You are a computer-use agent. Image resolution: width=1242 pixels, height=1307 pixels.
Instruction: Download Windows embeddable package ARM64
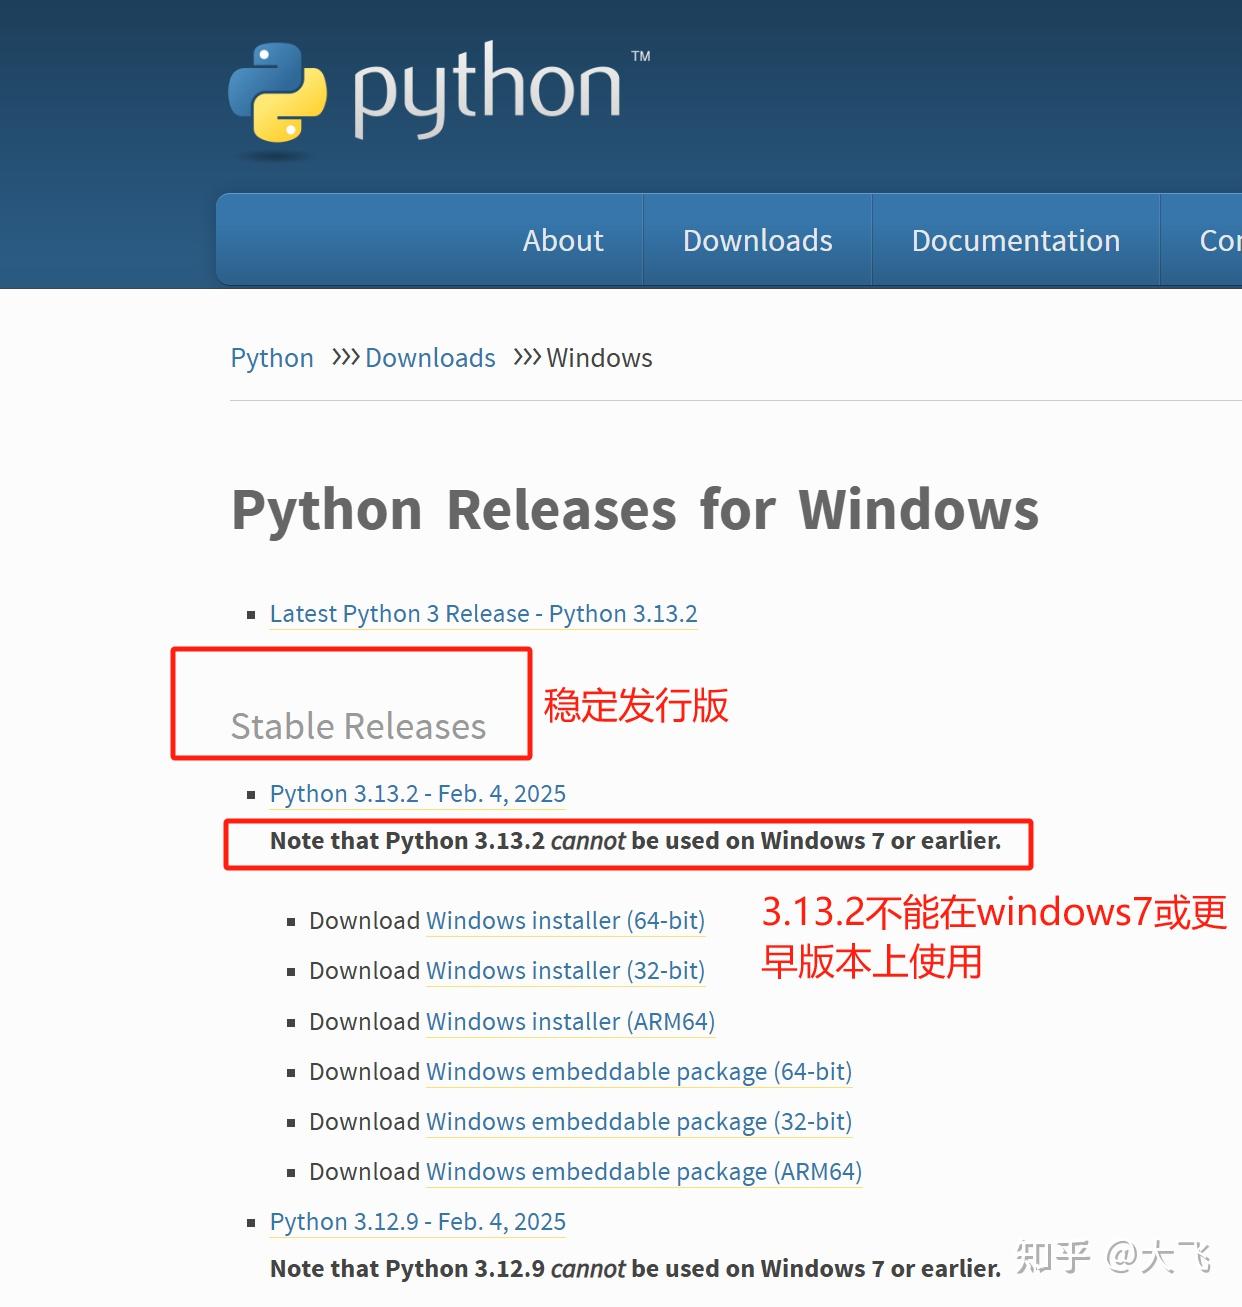643,1171
